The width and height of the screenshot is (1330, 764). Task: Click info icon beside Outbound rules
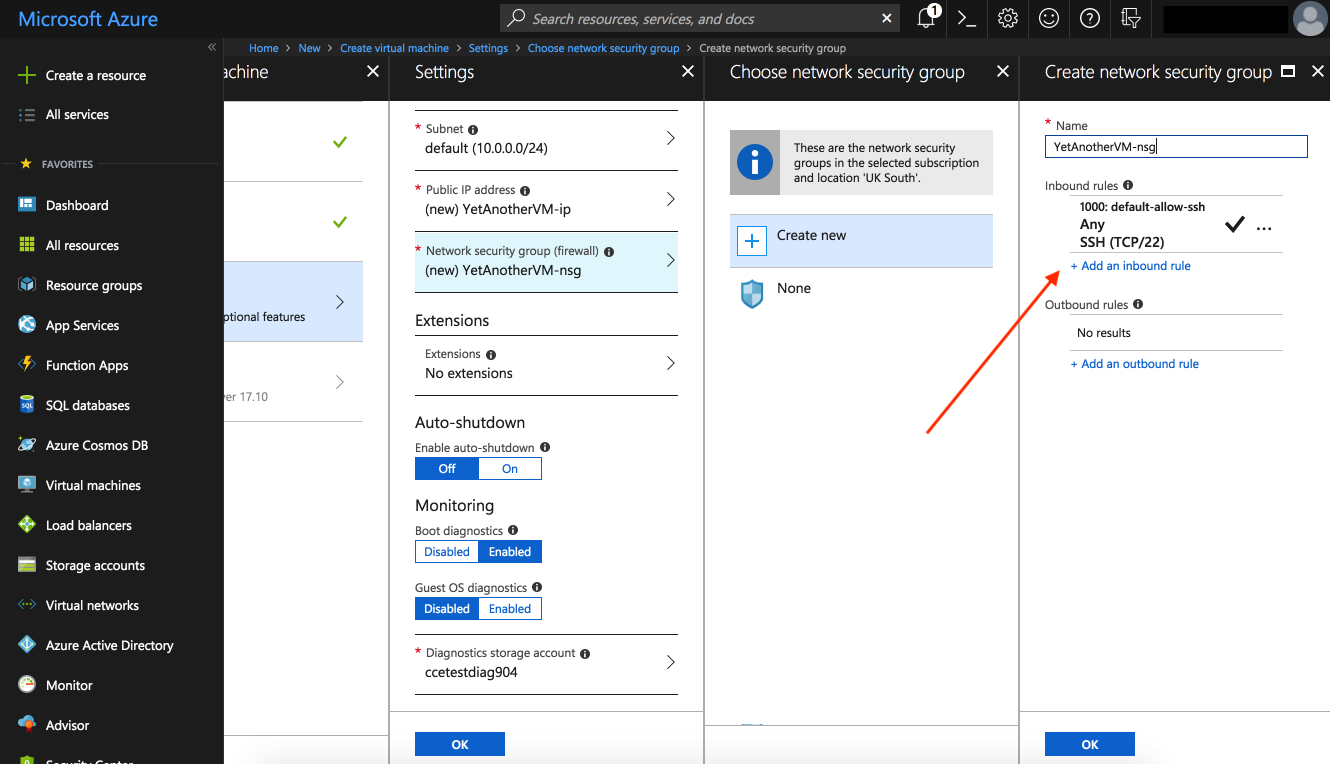pos(1138,304)
